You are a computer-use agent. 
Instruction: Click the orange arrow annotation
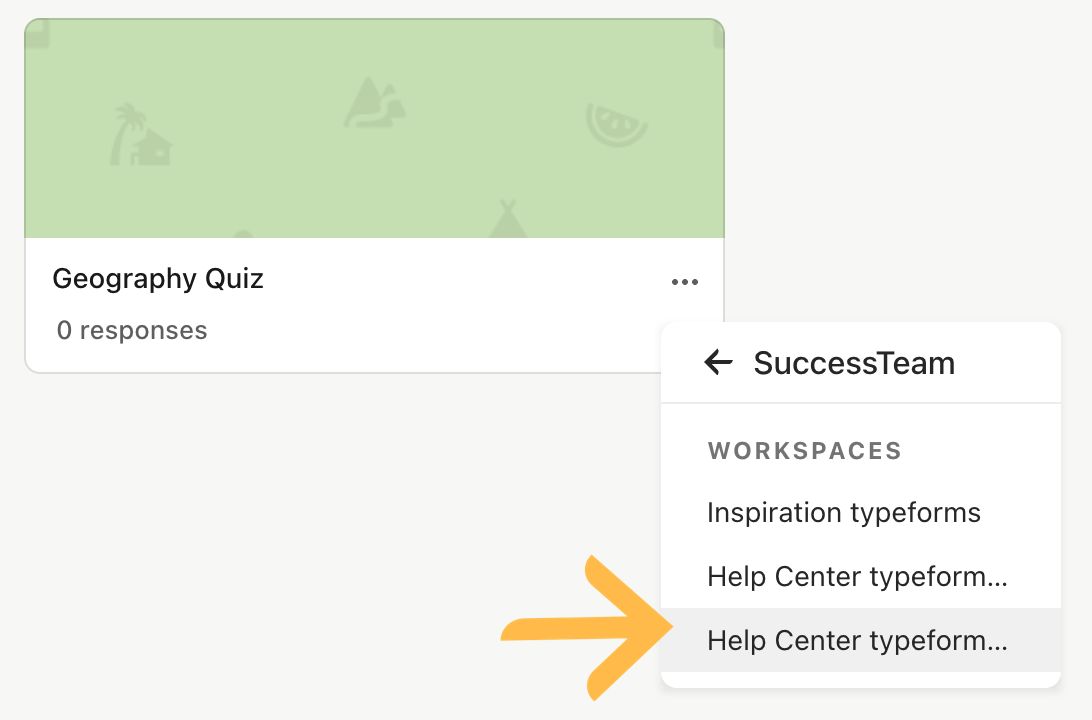click(x=586, y=628)
